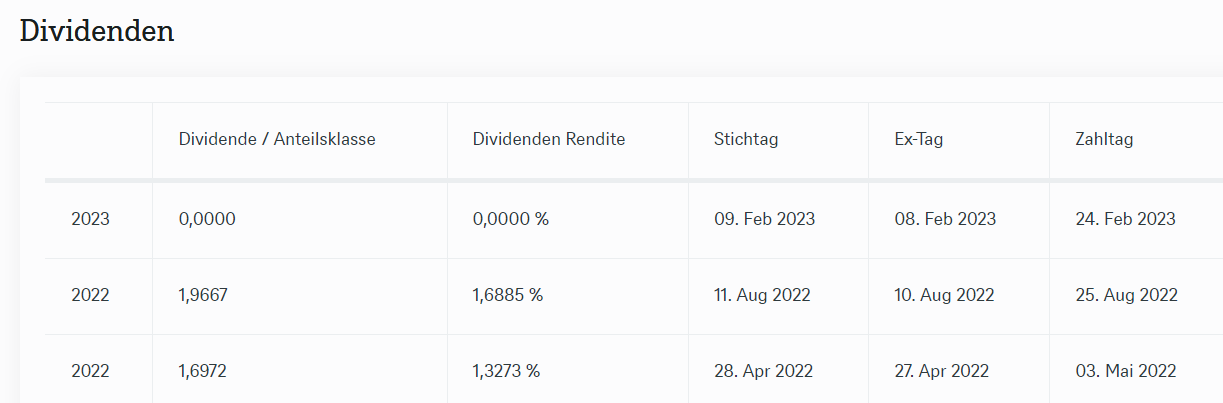1223x403 pixels.
Task: Select the 2023 year row label
Action: tap(90, 219)
